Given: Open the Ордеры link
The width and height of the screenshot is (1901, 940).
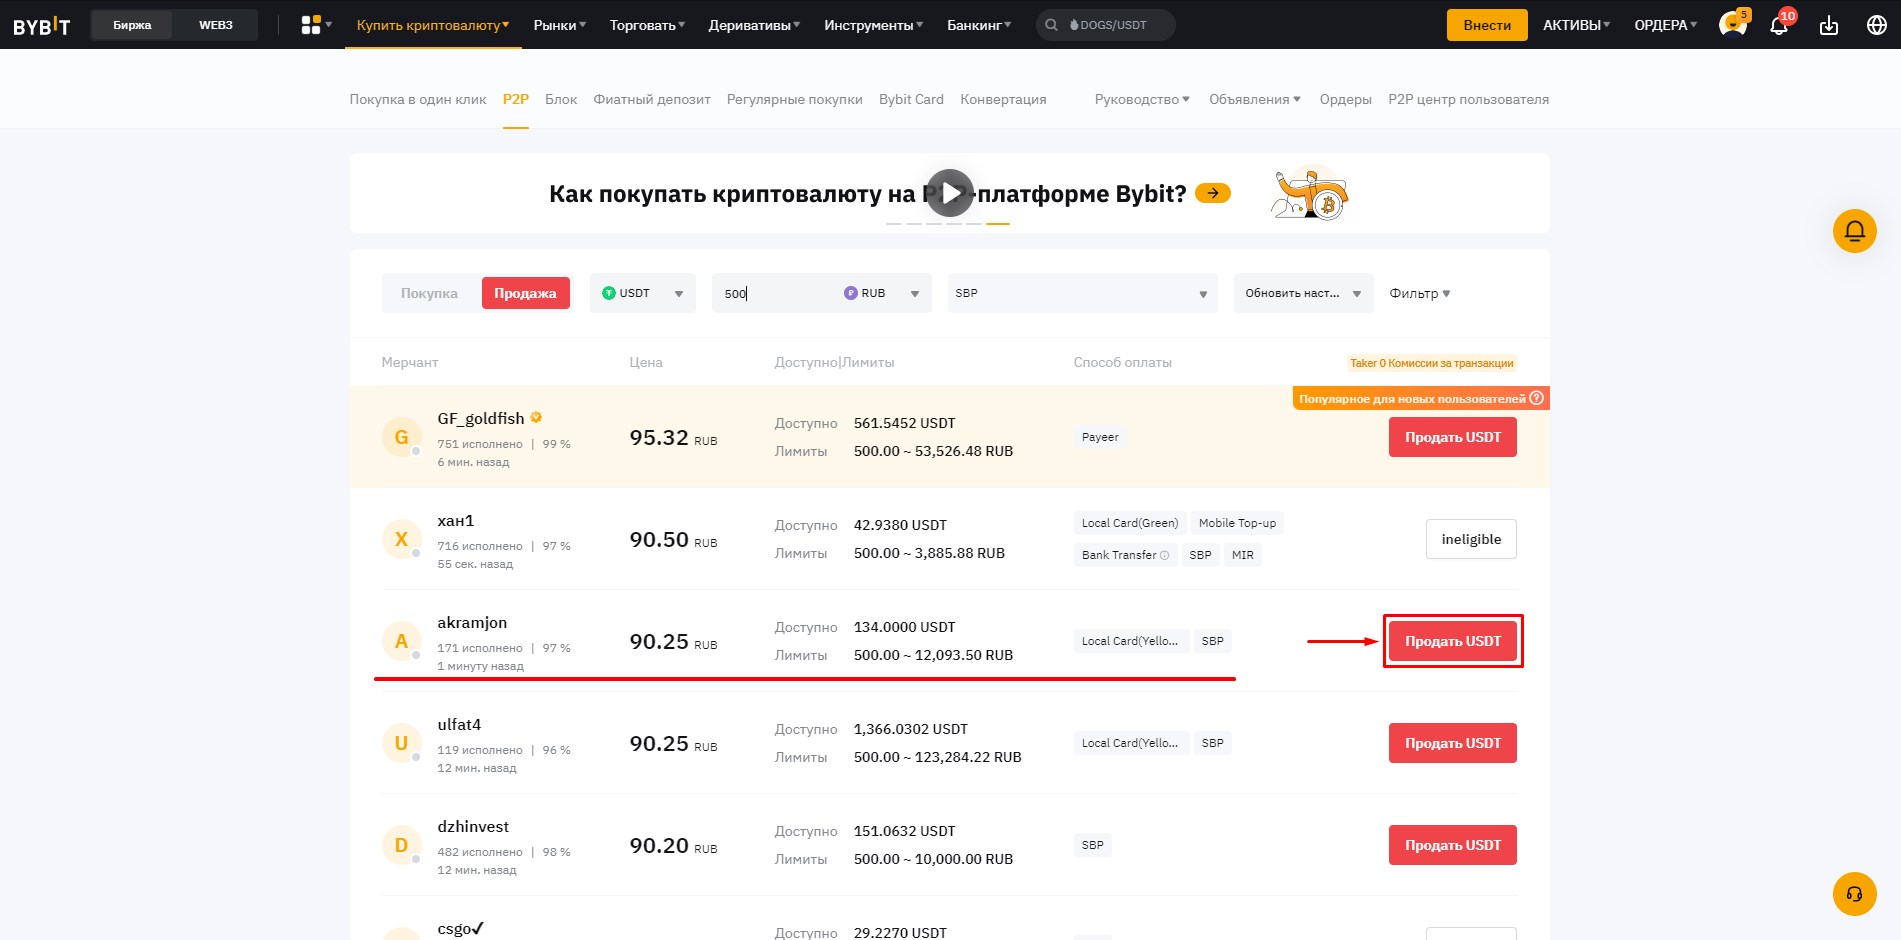Looking at the screenshot, I should tap(1345, 99).
